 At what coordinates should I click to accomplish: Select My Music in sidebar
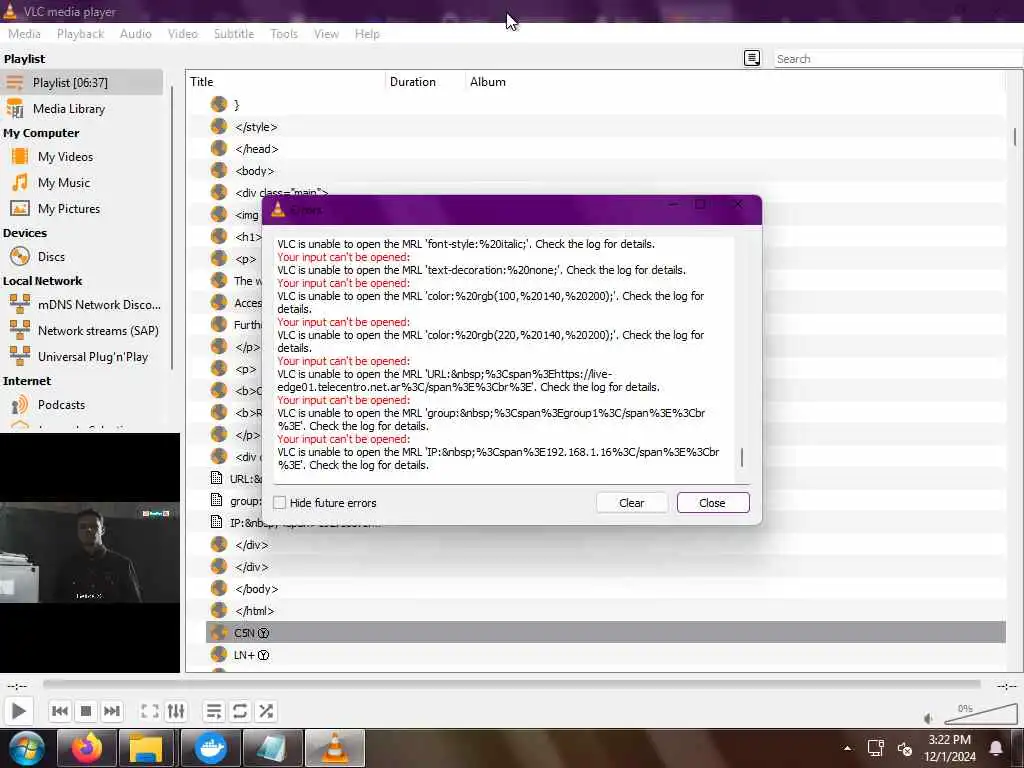[82, 183]
